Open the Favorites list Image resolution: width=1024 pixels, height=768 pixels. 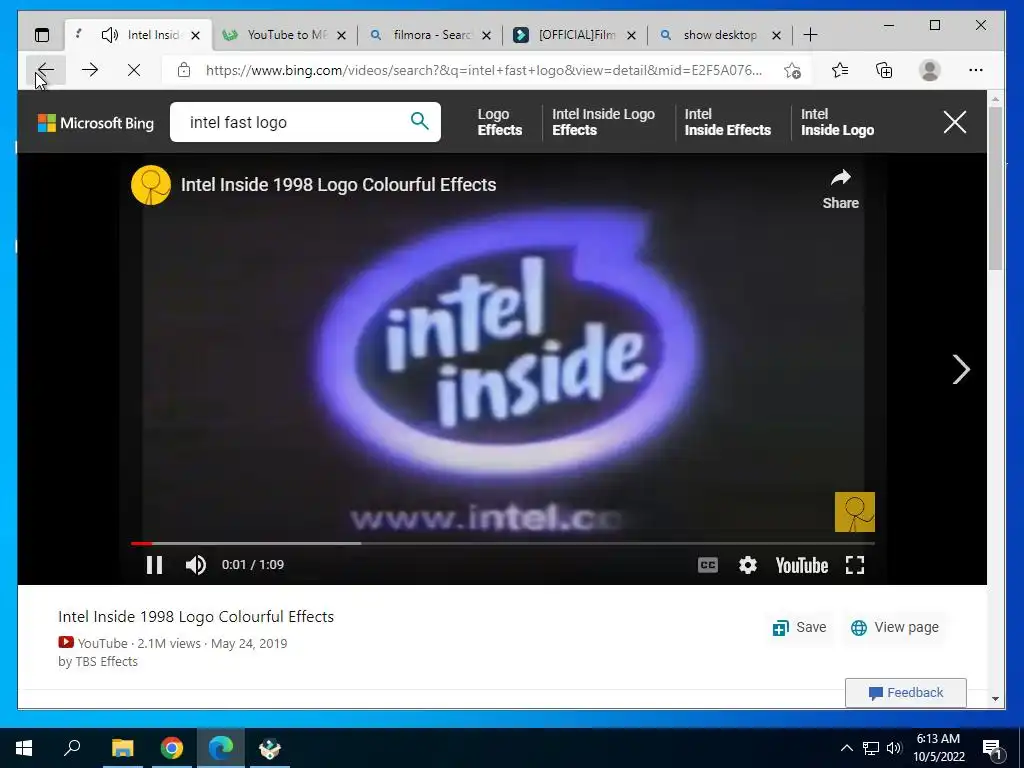click(x=840, y=70)
